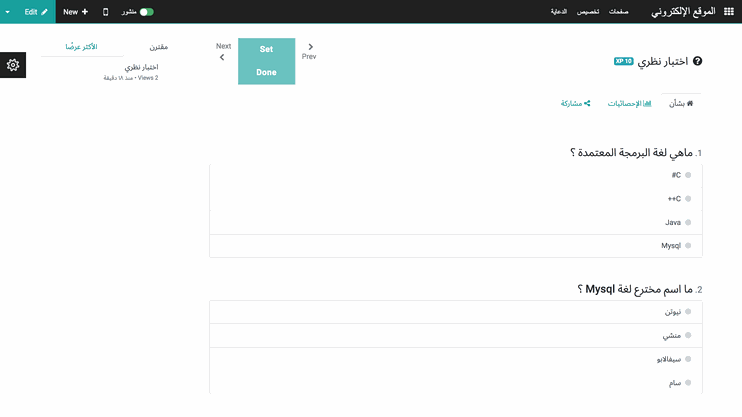This screenshot has width=742, height=417.
Task: Open the الأكثر عرضًا most viewed tab
Action: 82,47
